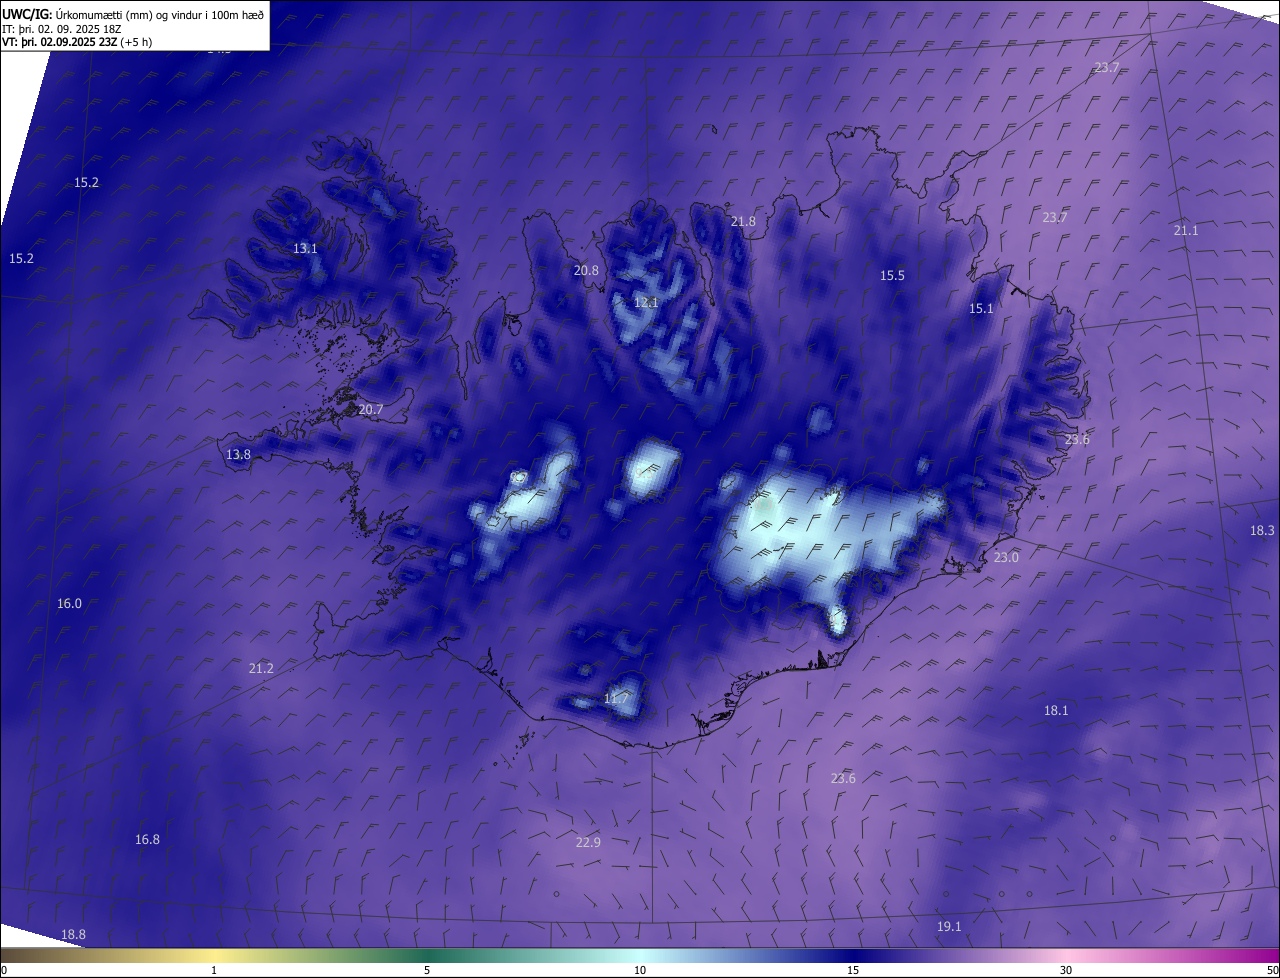
Task: Select the 20.8 value label
Action: pos(586,270)
